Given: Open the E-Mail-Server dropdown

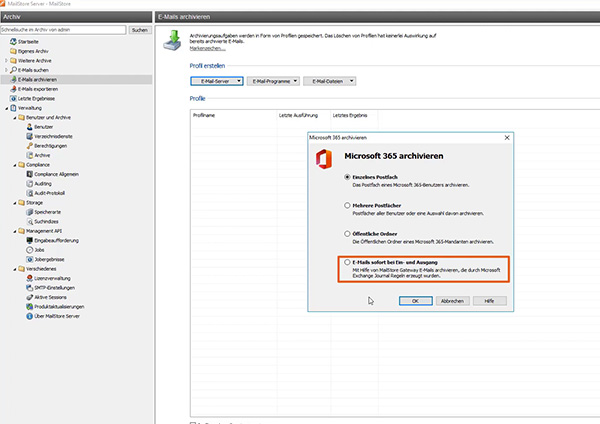Looking at the screenshot, I should pyautogui.click(x=216, y=81).
